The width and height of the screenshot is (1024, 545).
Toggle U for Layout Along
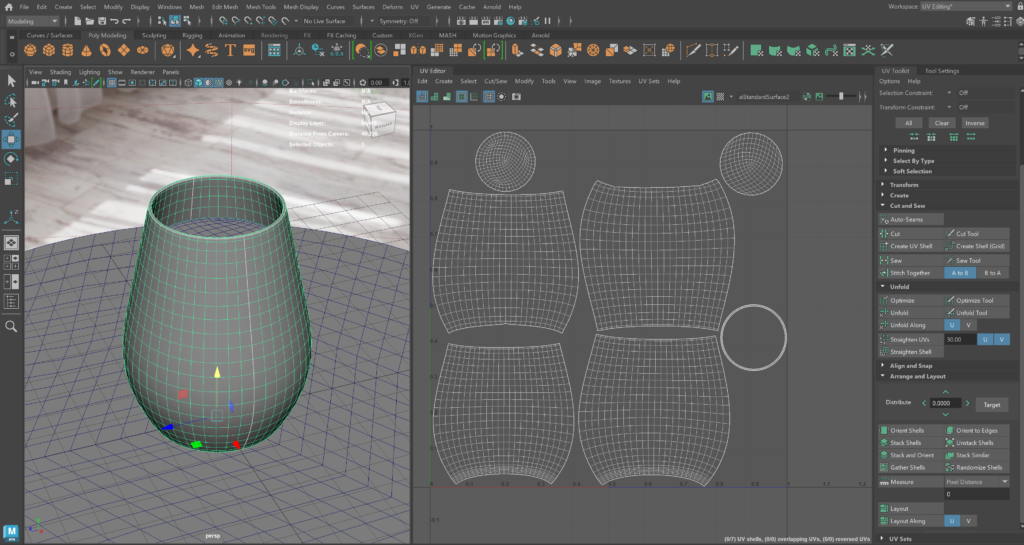coord(952,521)
